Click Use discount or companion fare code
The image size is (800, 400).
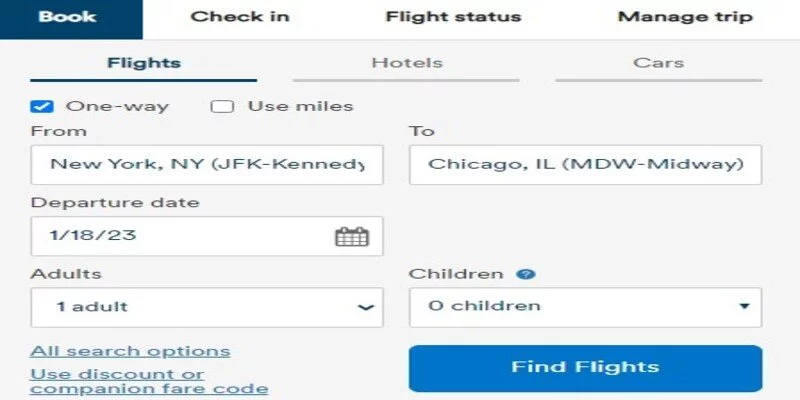tap(149, 382)
